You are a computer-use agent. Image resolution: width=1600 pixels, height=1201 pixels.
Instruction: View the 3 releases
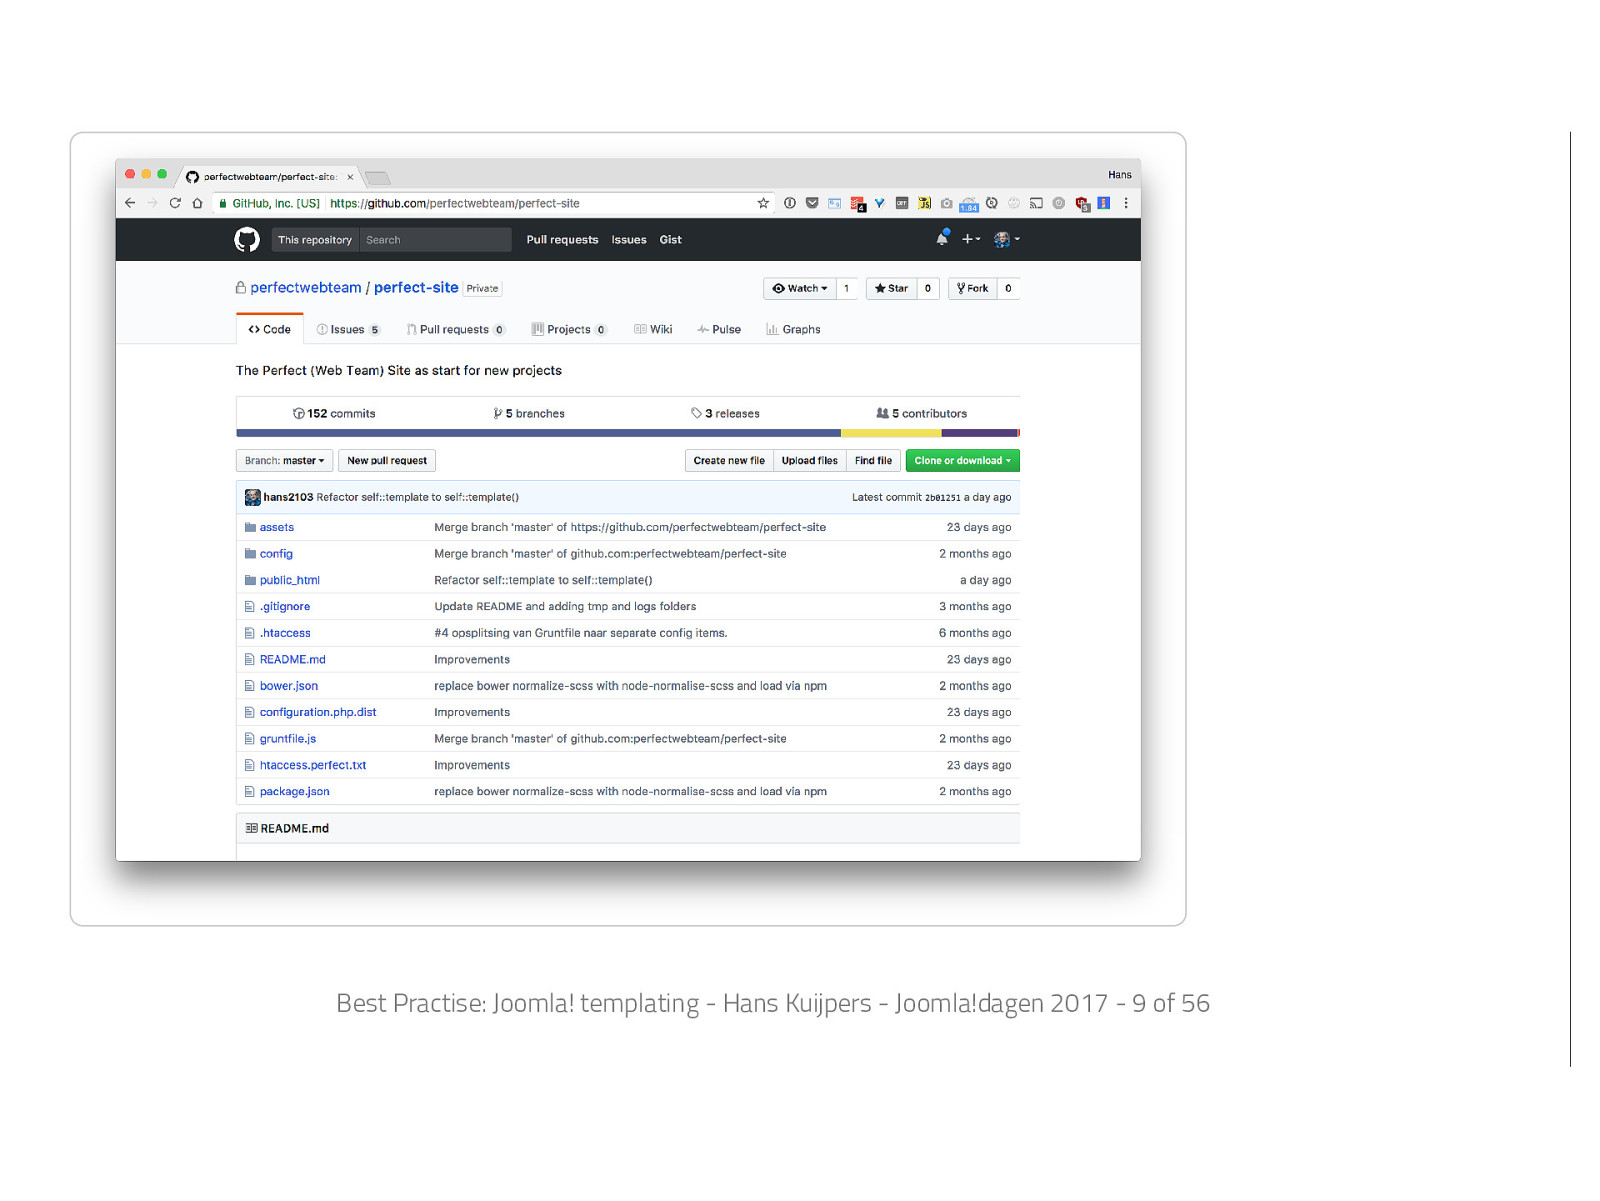(x=725, y=414)
